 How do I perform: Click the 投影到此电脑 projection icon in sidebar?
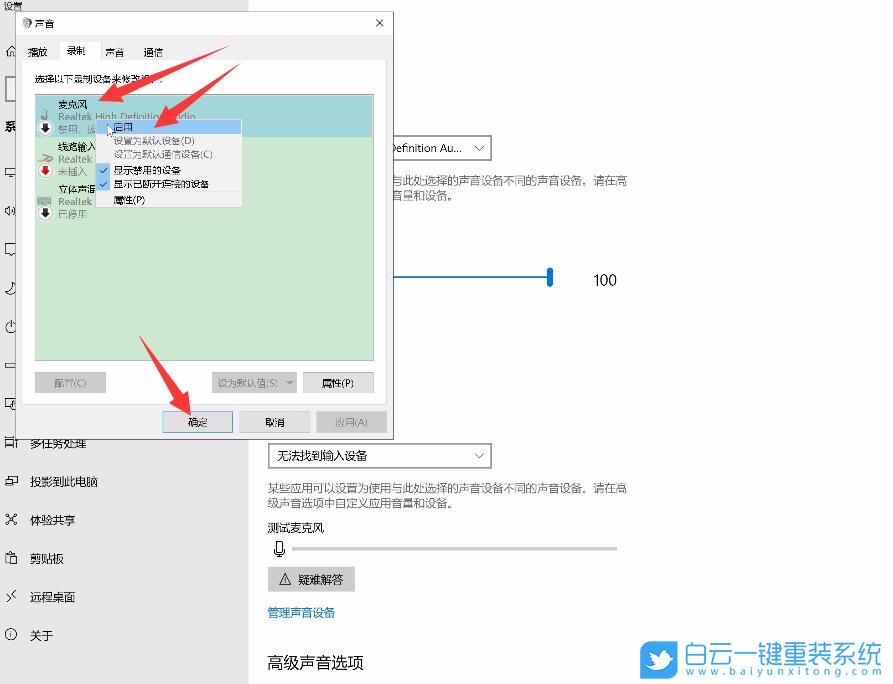pyautogui.click(x=13, y=481)
